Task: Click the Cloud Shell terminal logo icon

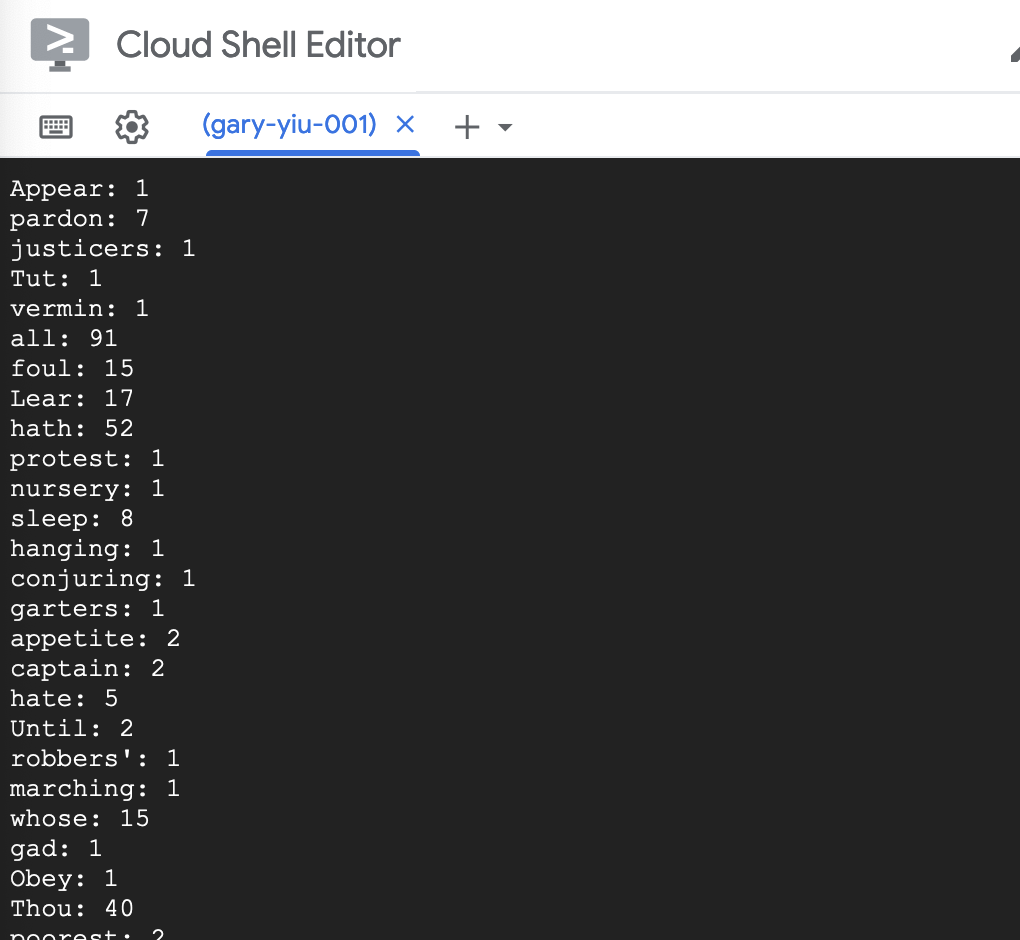Action: pyautogui.click(x=60, y=44)
